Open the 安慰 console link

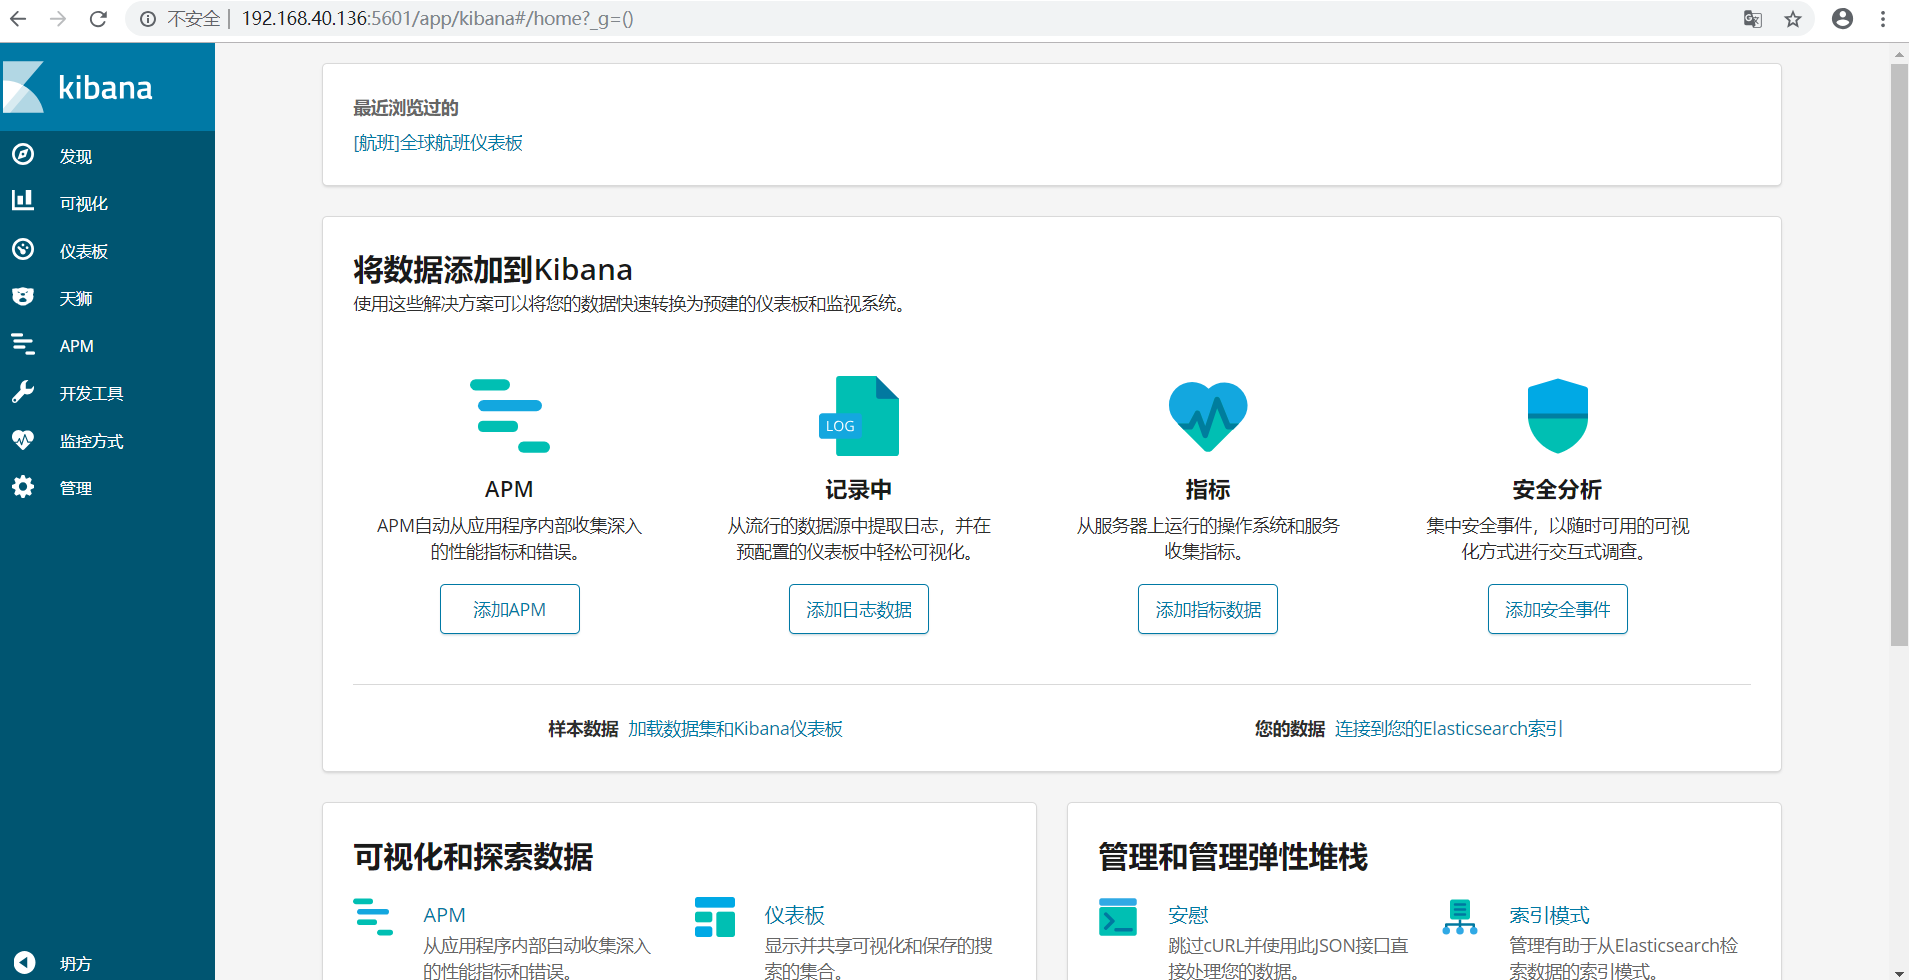point(1188,915)
